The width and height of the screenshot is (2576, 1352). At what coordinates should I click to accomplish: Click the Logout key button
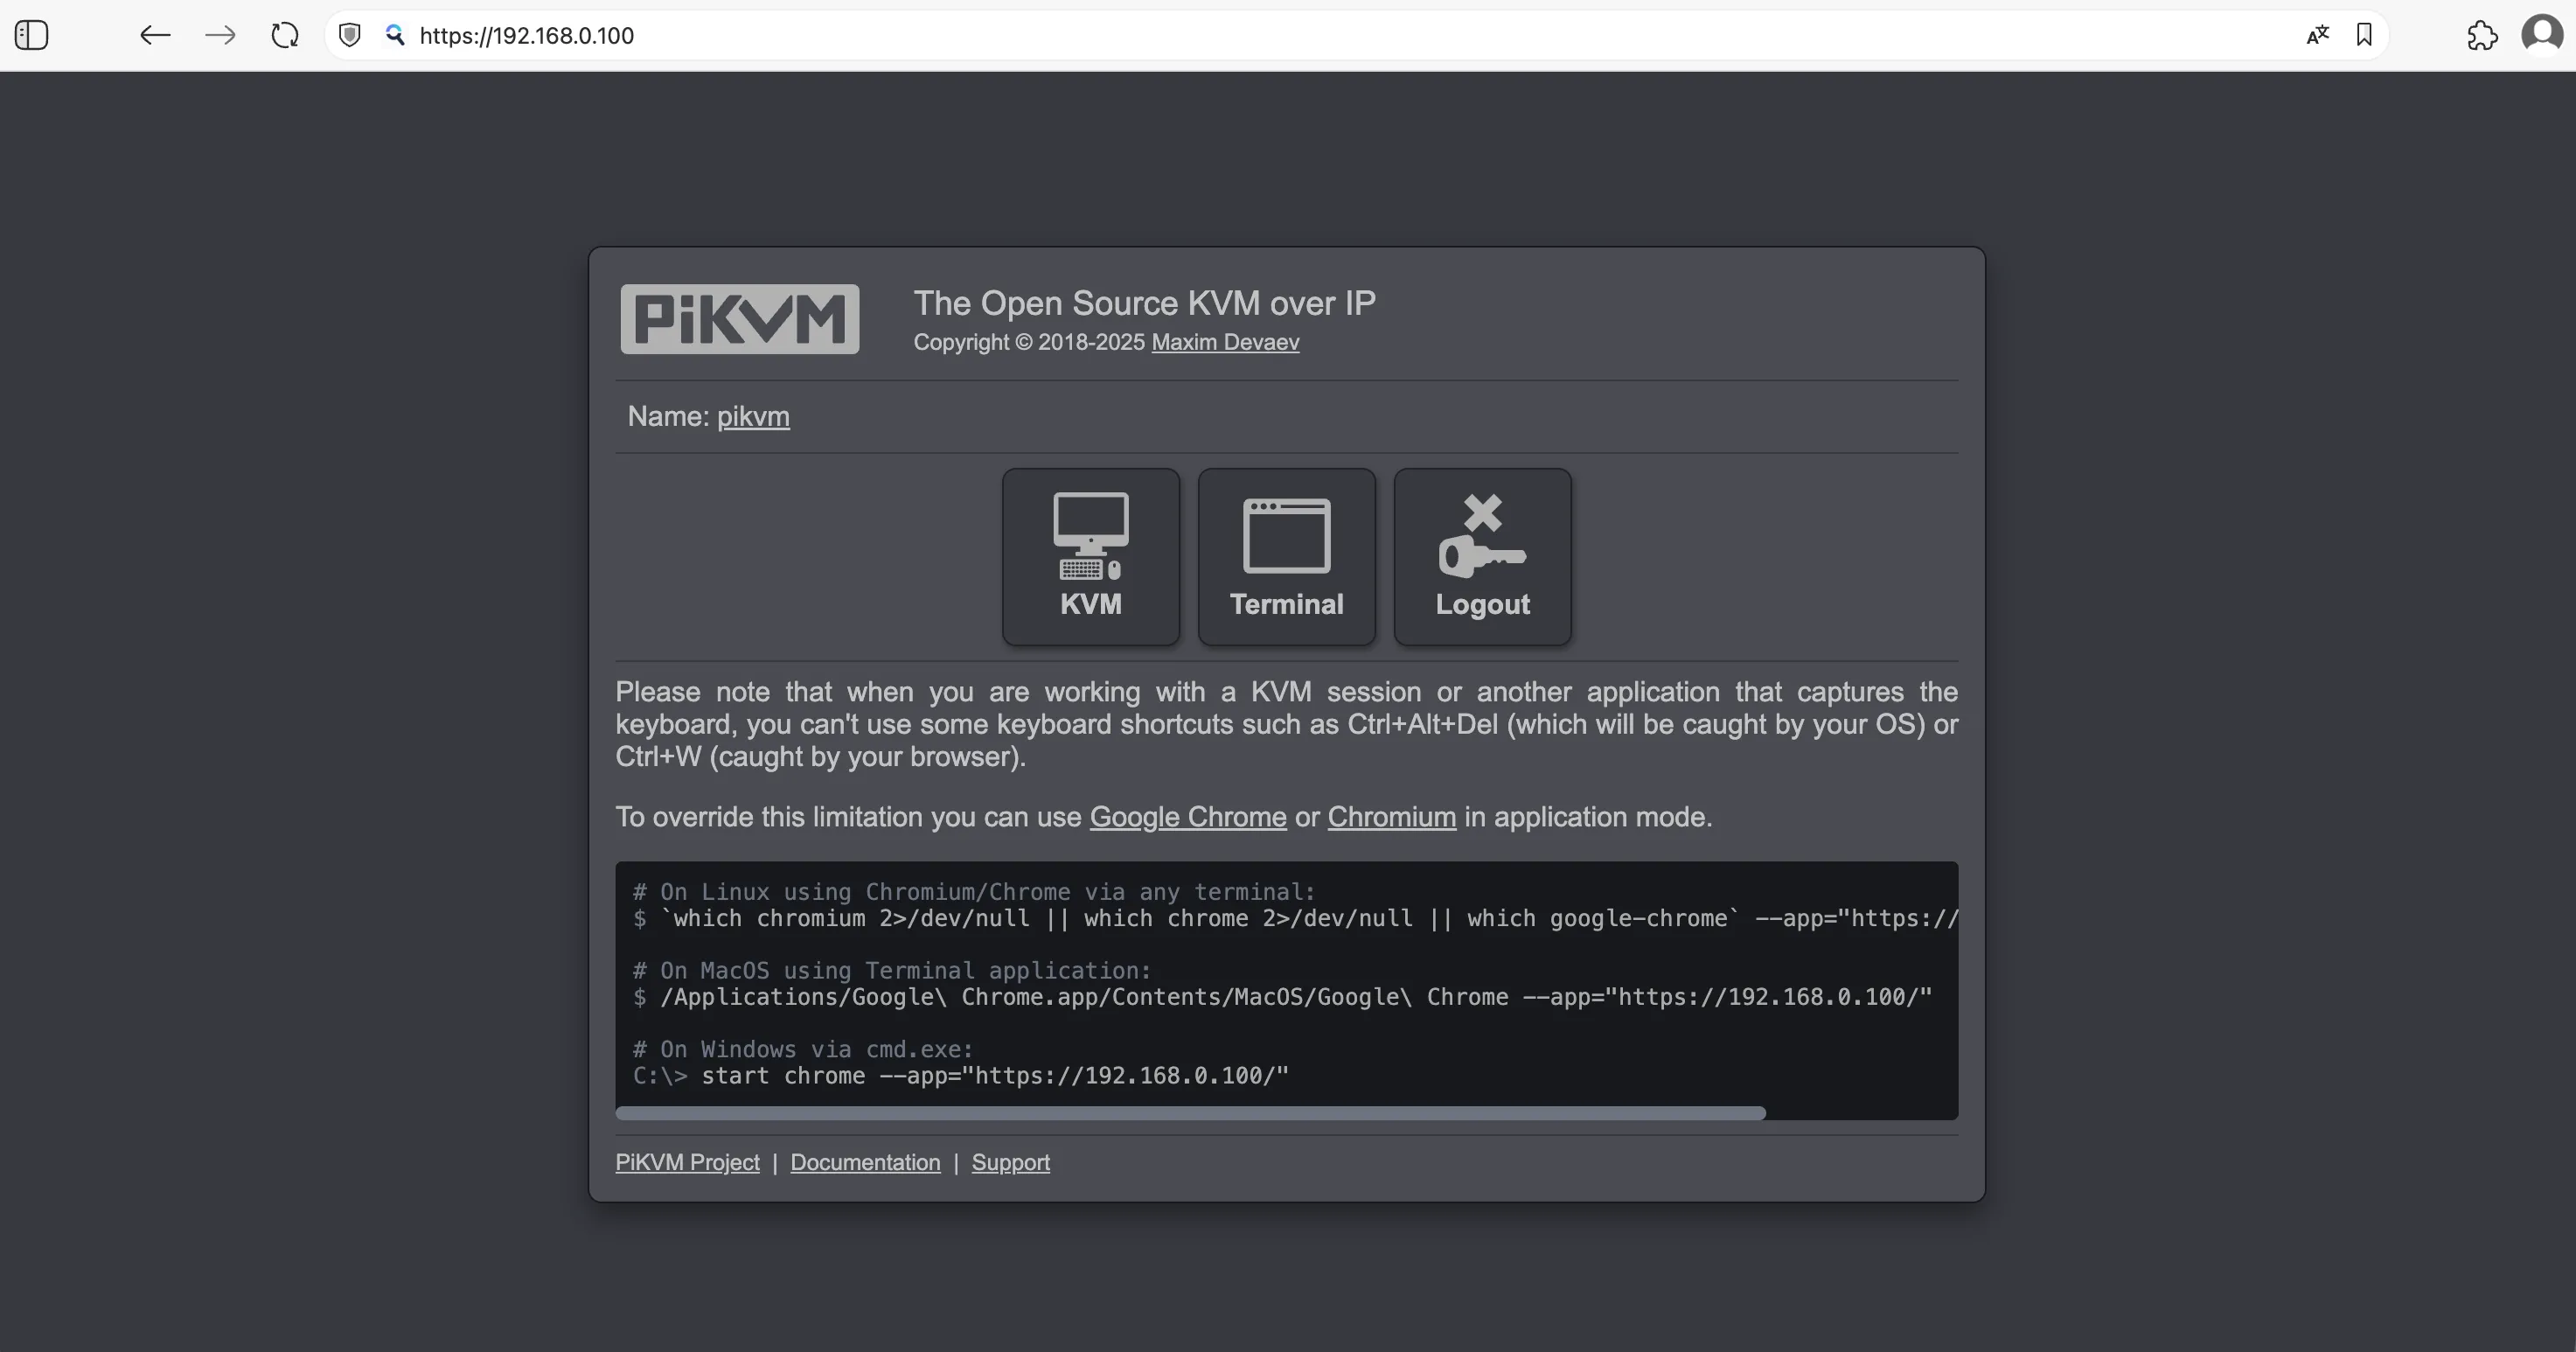click(1483, 557)
